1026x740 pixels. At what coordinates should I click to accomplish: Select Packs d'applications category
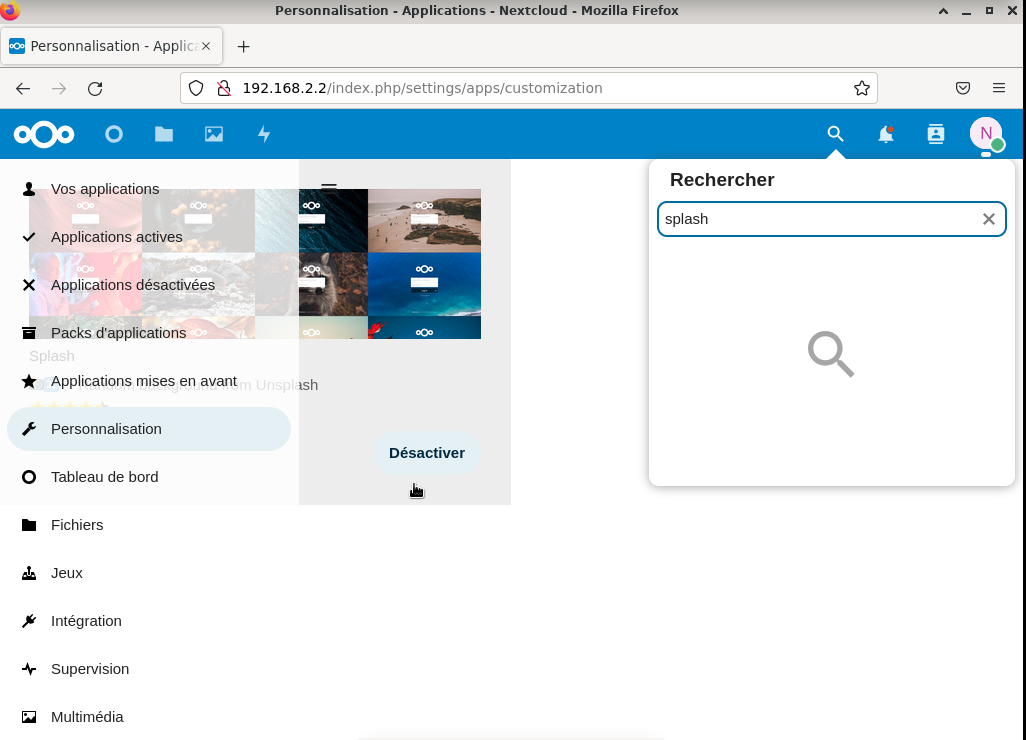tap(149, 333)
